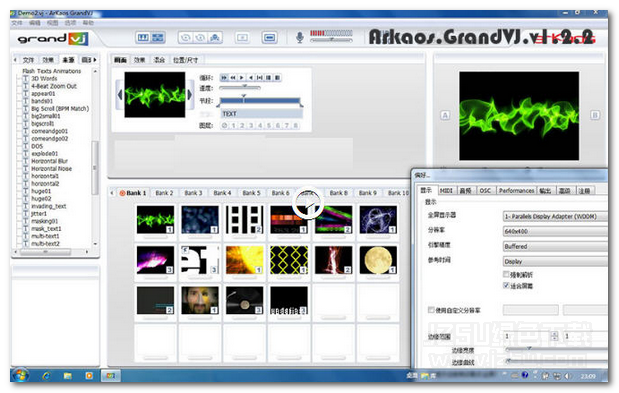This screenshot has height=393, width=619.
Task: Toggle the unchecked checkbox below Display dropdown
Action: click(x=506, y=274)
